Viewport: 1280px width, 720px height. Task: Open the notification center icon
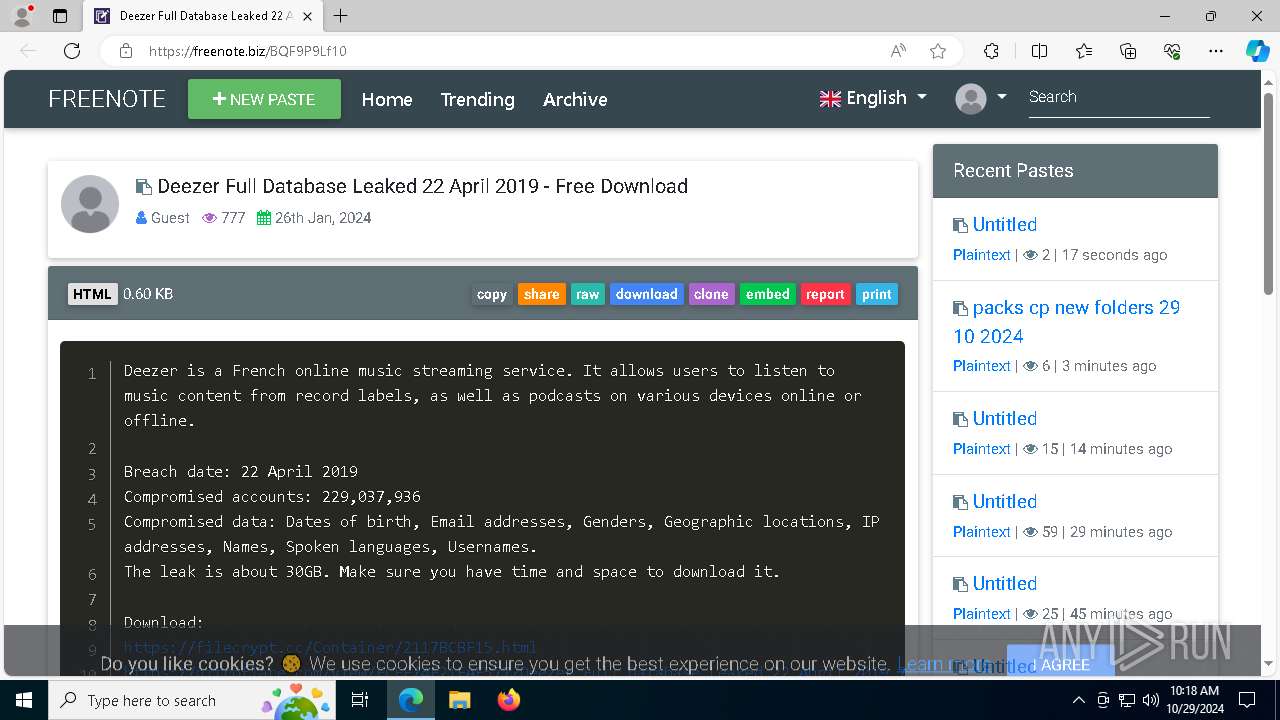pos(1247,700)
